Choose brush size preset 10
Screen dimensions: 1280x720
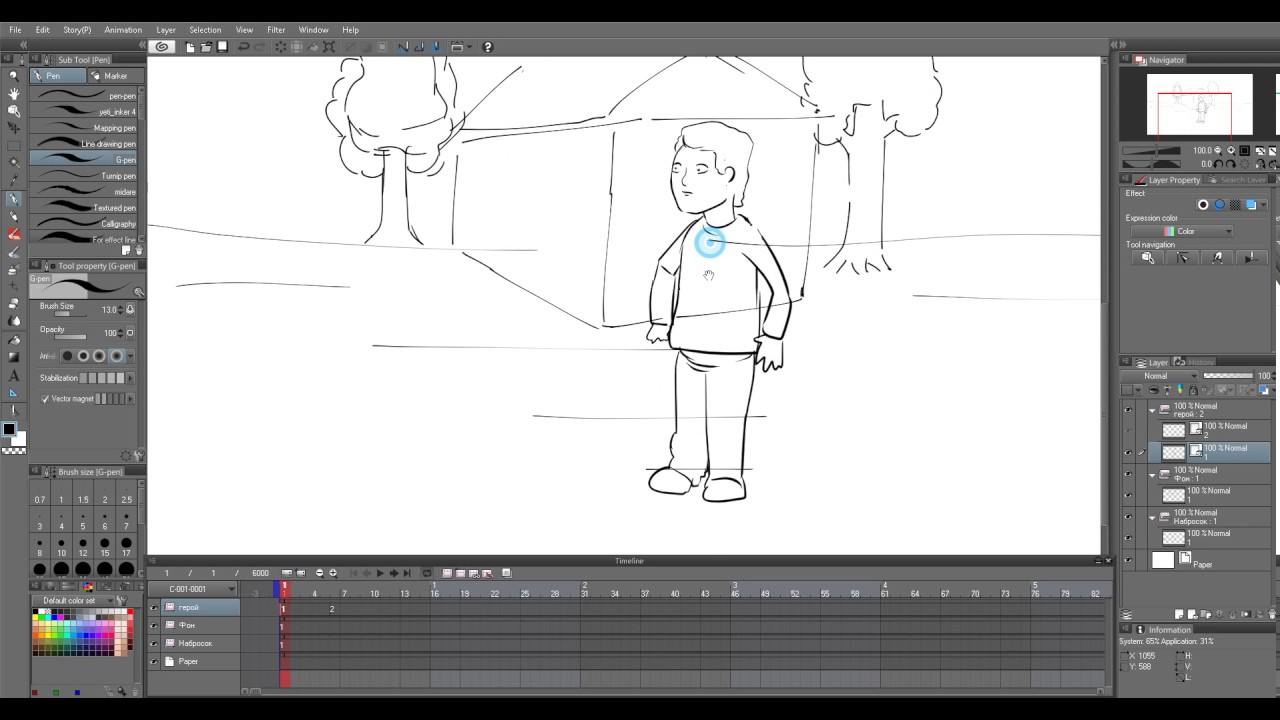point(61,547)
